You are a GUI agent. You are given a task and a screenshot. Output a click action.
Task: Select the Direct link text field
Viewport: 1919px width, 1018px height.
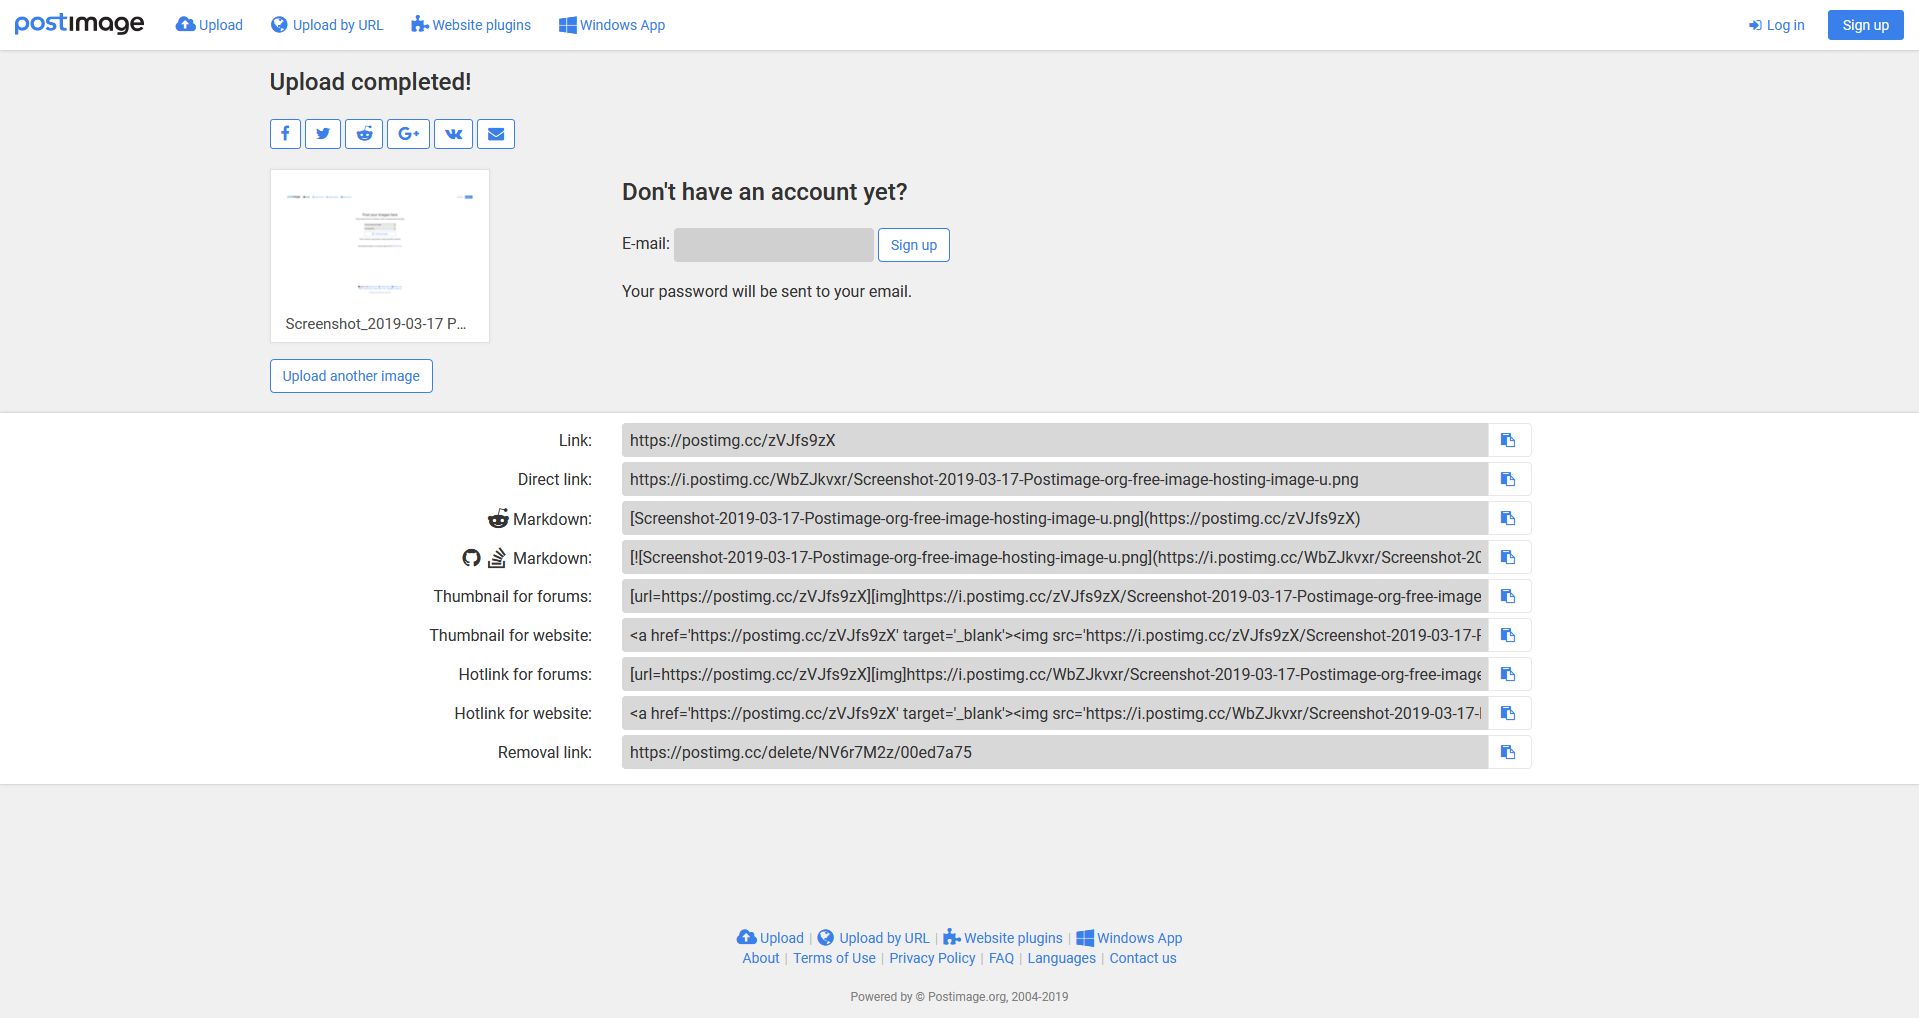point(1055,479)
